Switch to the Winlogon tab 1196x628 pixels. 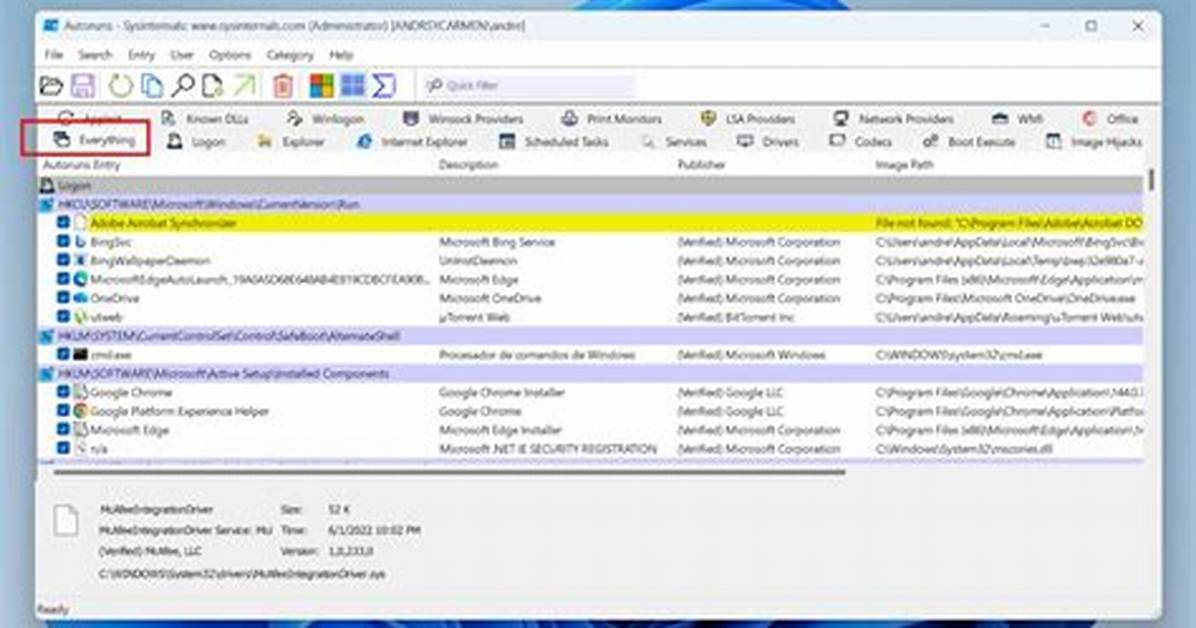click(x=325, y=118)
